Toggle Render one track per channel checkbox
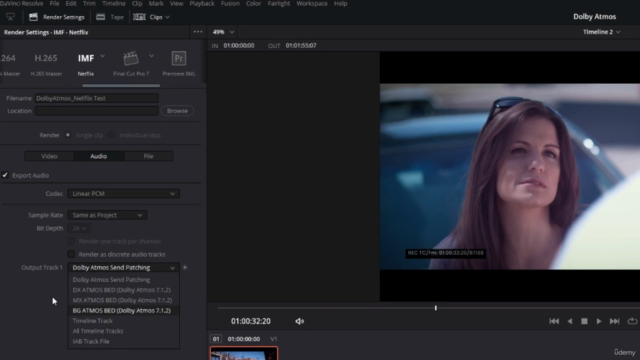The height and width of the screenshot is (360, 640). coord(71,241)
